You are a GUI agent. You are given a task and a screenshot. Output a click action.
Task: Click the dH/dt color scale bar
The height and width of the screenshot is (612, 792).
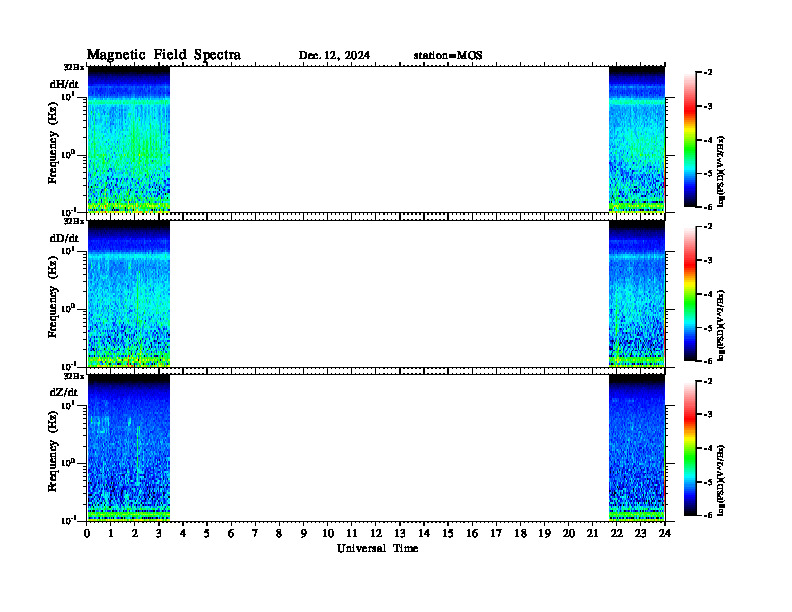(x=689, y=140)
